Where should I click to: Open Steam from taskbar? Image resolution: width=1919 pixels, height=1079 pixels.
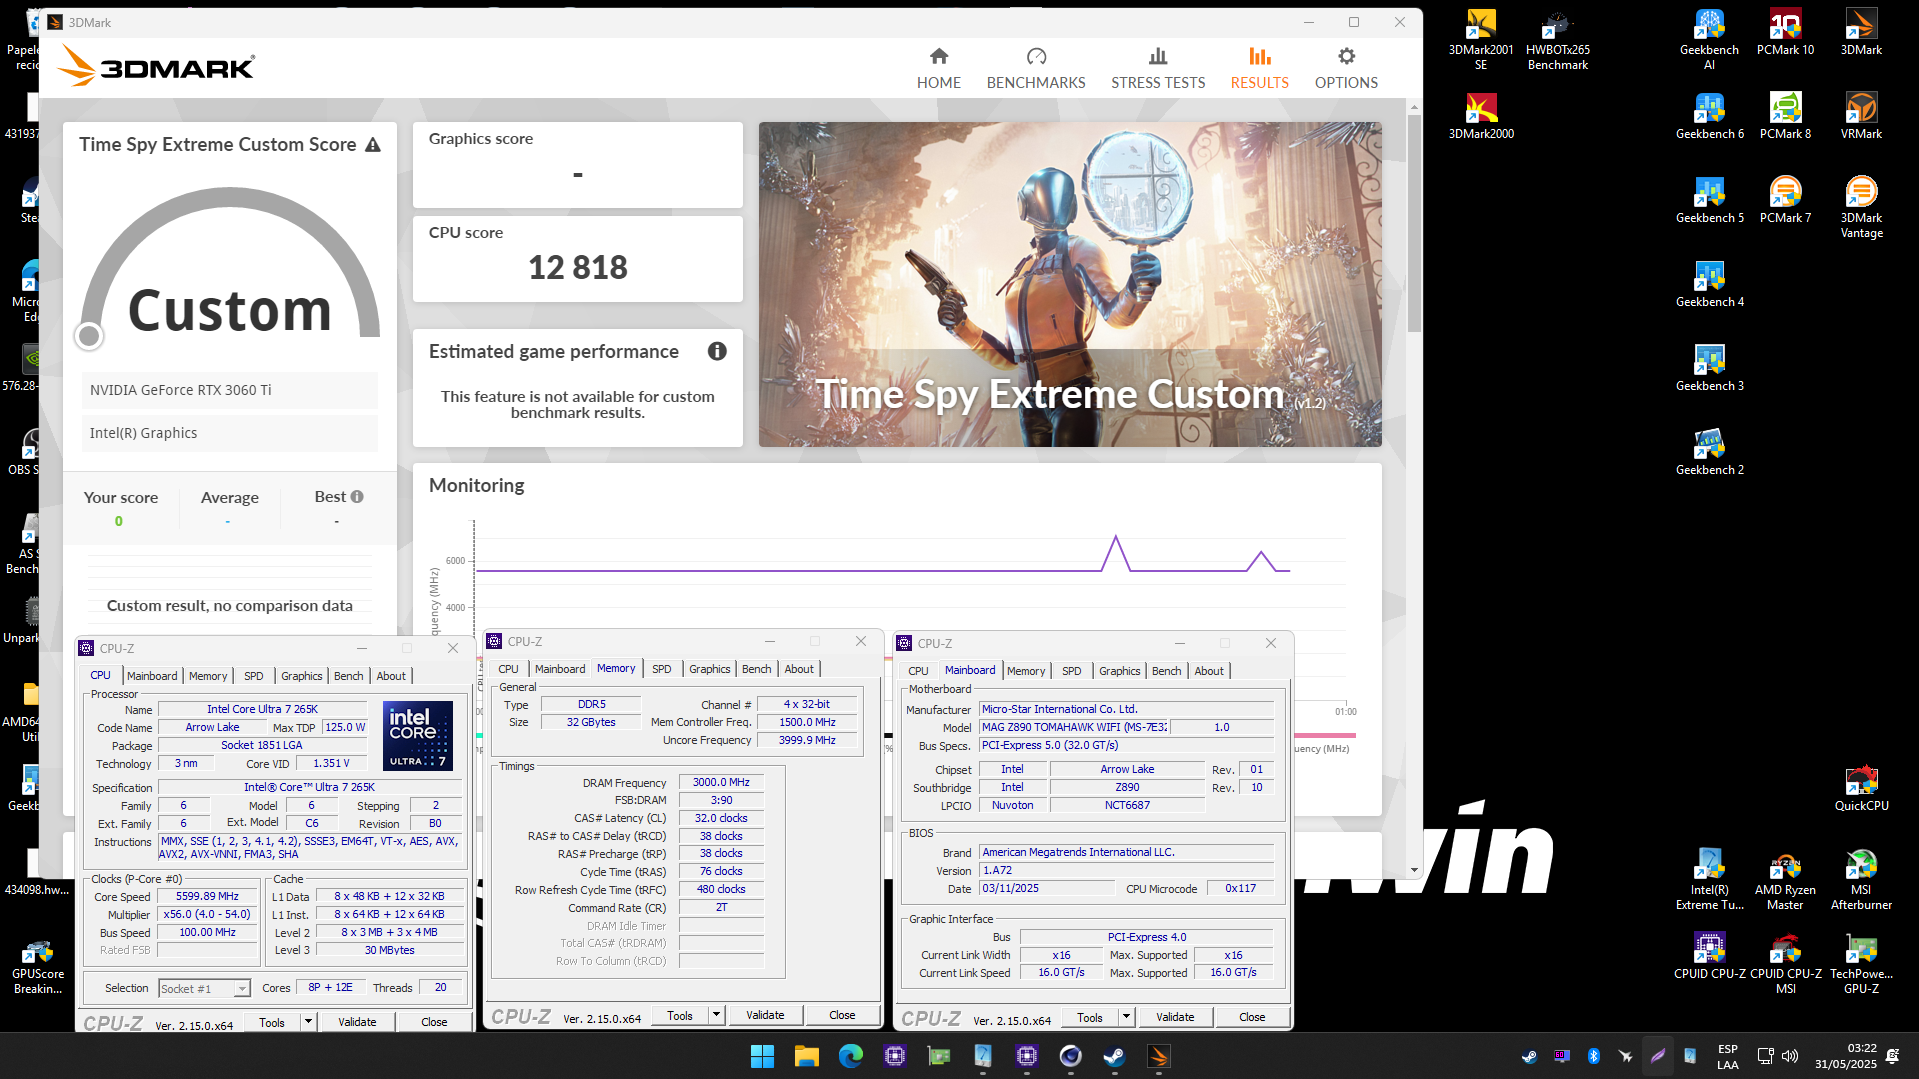point(1114,1056)
